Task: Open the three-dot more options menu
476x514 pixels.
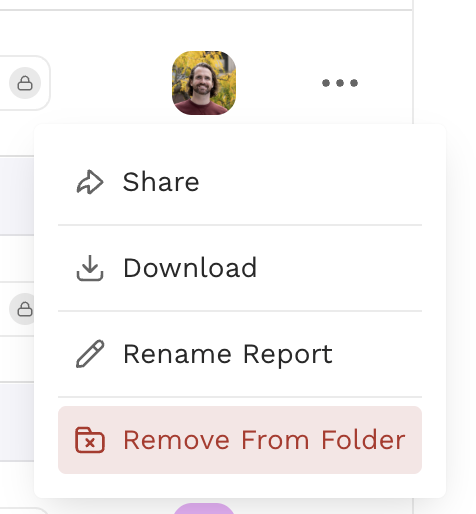Action: click(340, 83)
